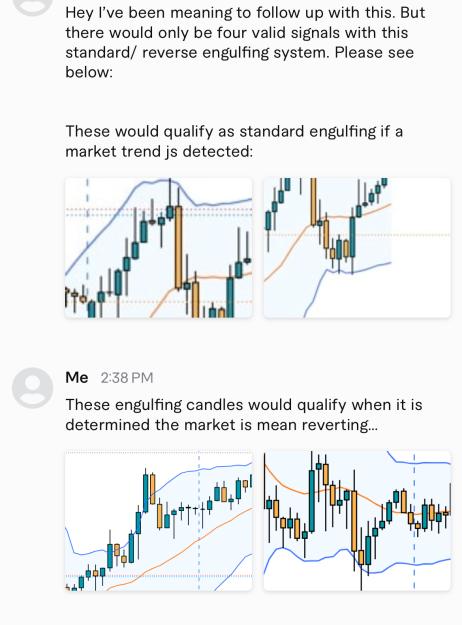Open the right mean reverting chart thumbnail
462x625 pixels.
pos(357,521)
